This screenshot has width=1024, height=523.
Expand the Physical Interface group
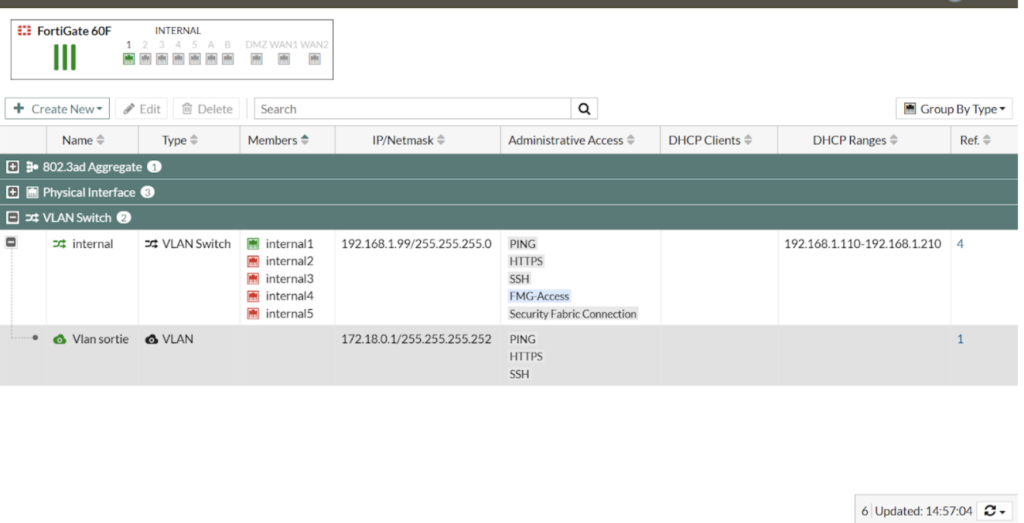tap(13, 192)
